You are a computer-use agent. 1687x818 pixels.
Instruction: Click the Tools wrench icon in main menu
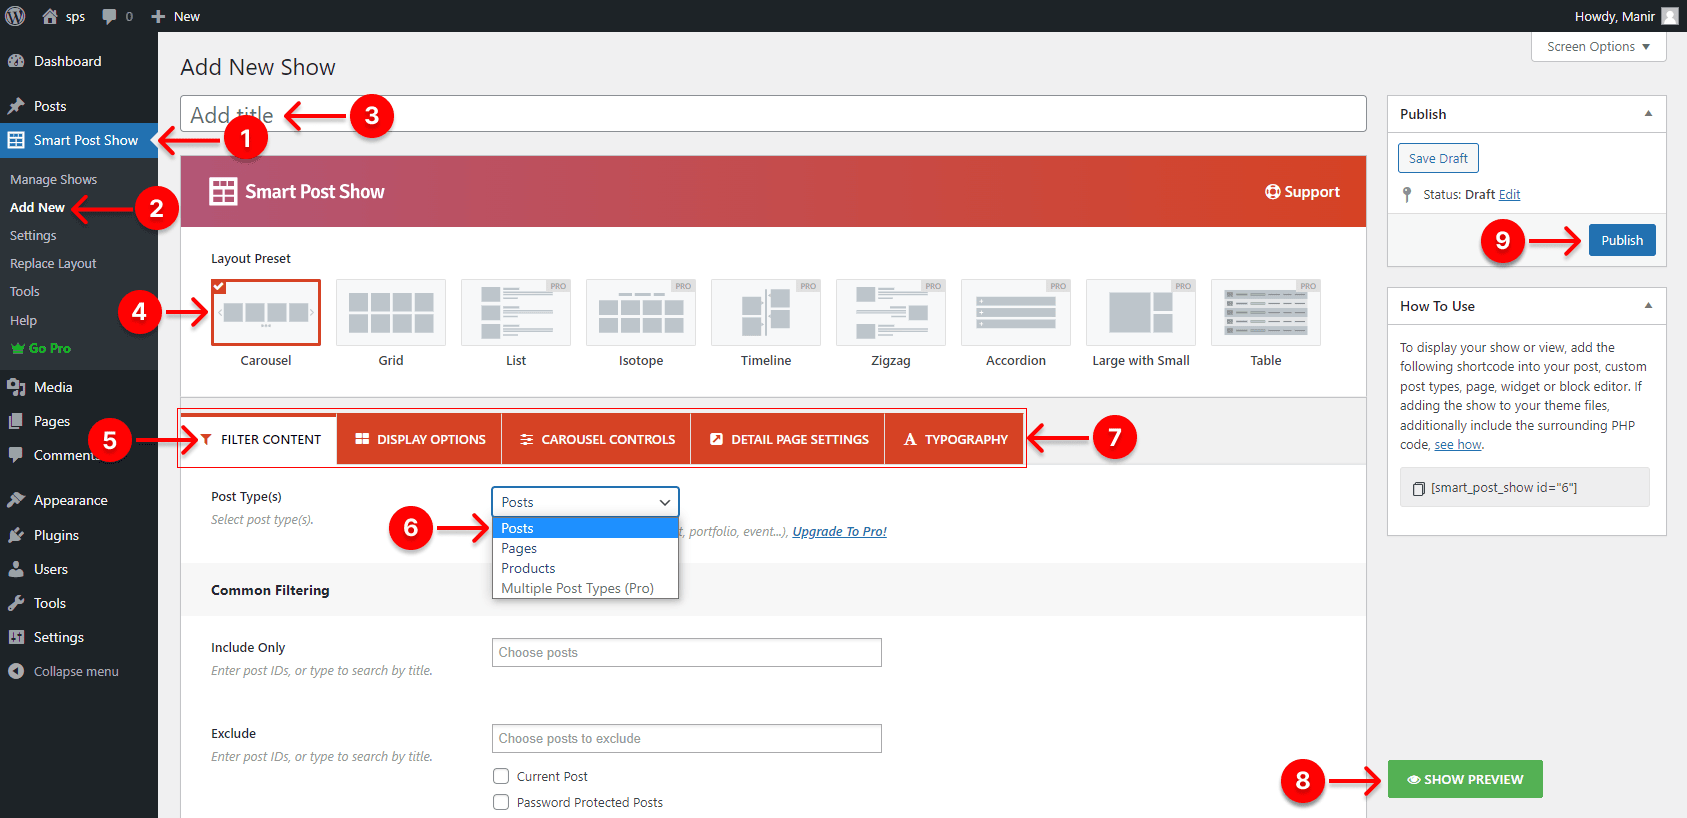(16, 603)
